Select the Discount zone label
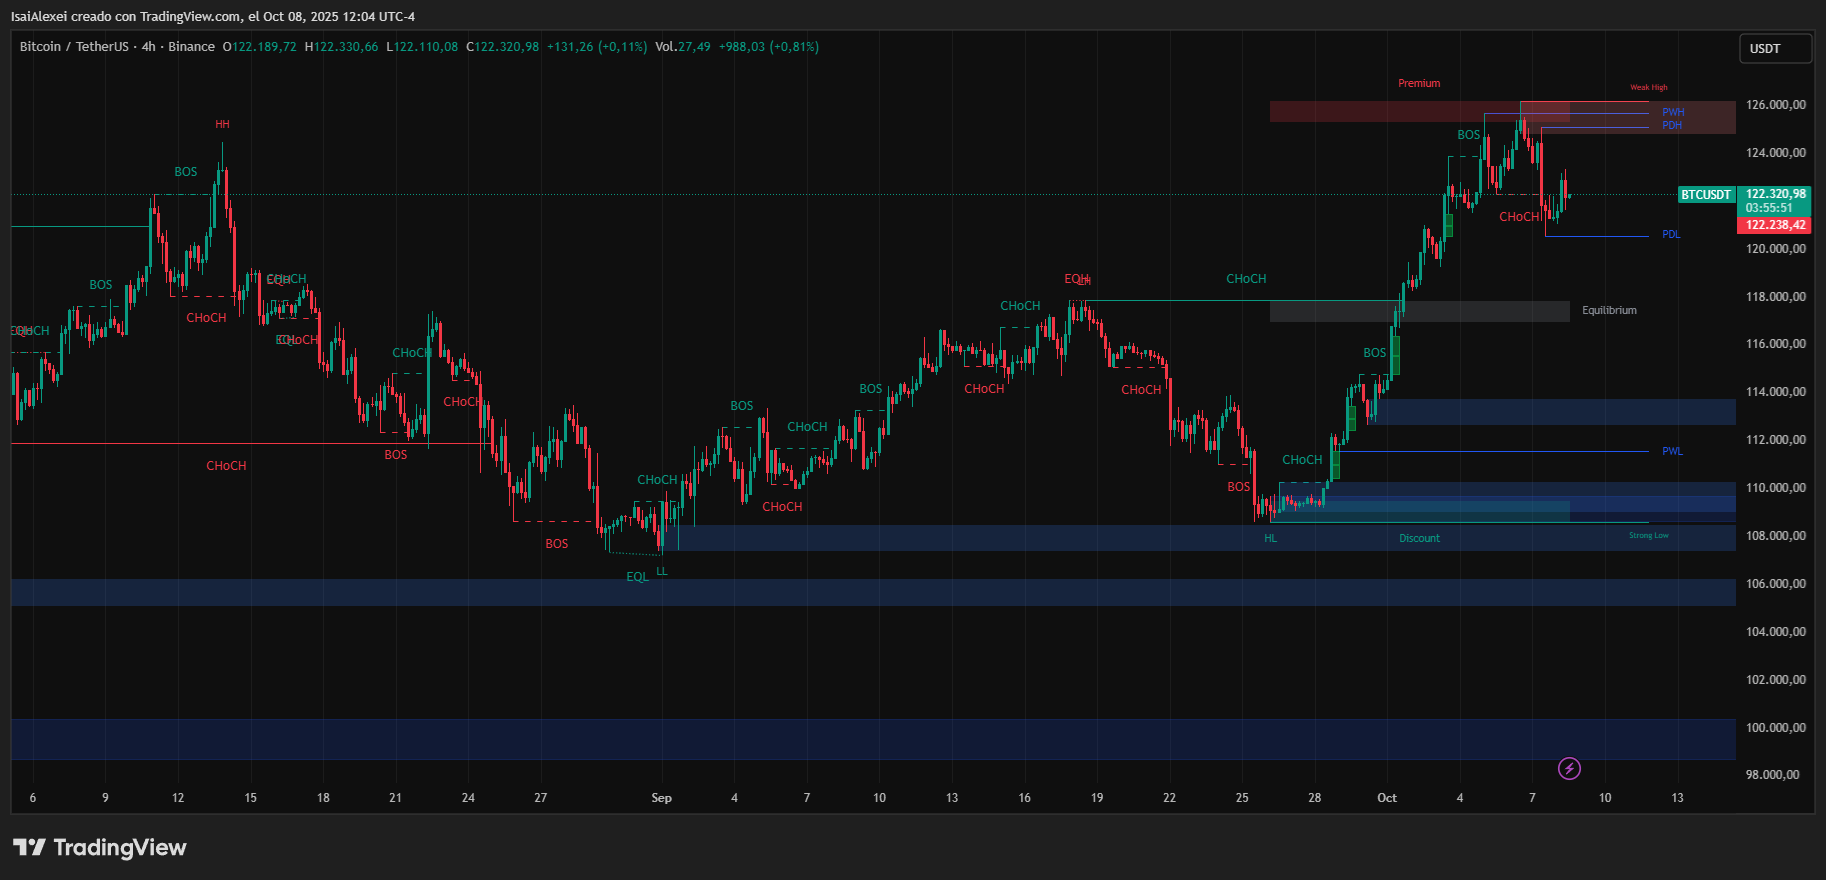The height and width of the screenshot is (880, 1826). (1419, 539)
